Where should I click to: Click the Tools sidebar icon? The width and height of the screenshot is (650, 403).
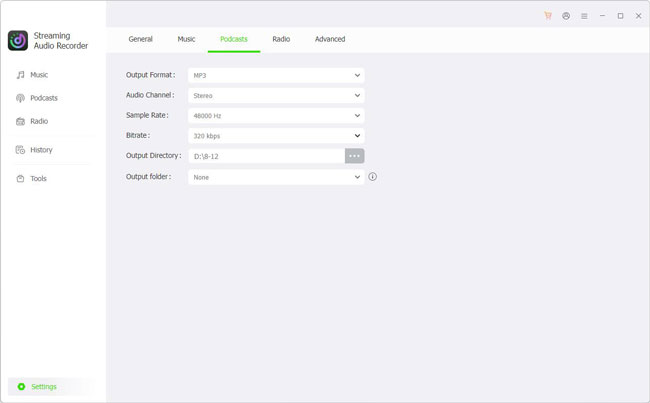point(20,178)
